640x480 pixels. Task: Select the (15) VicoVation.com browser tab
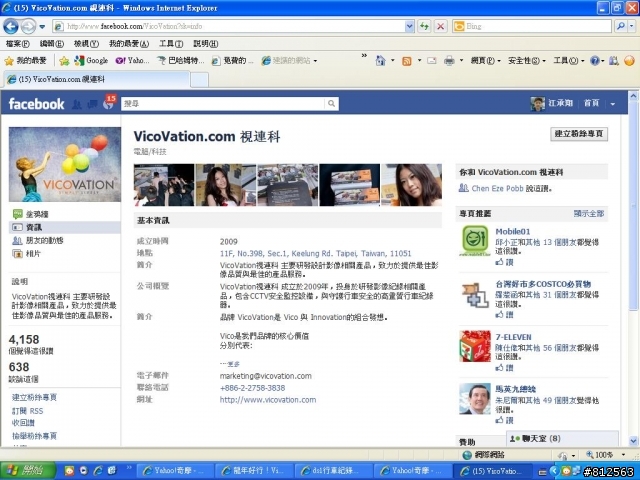97,79
